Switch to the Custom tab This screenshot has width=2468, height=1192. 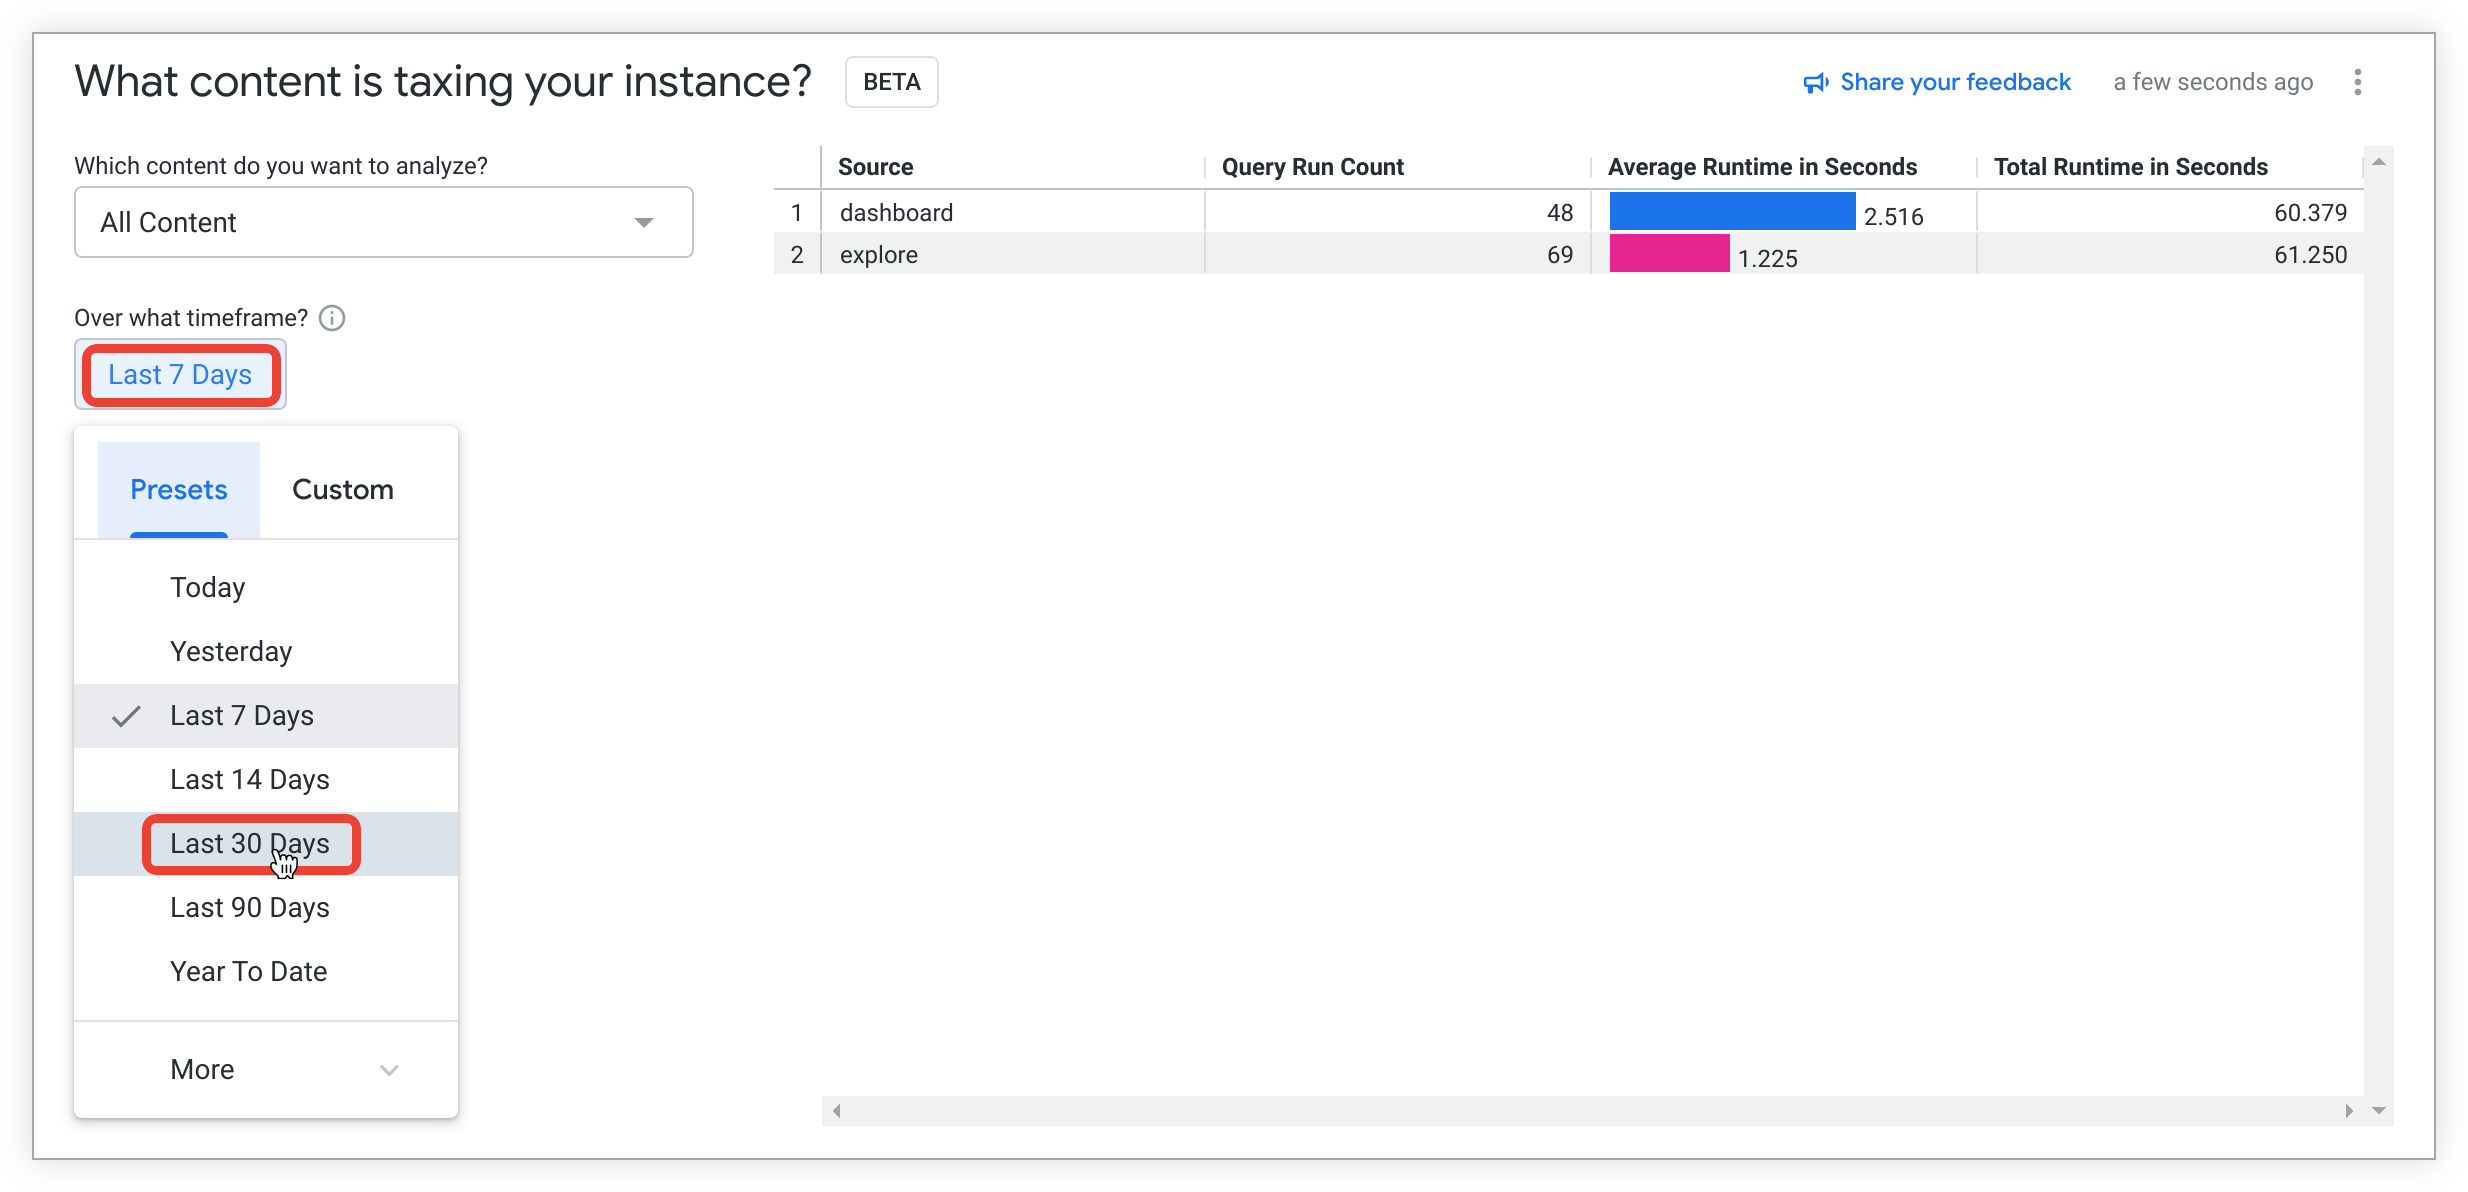click(343, 490)
